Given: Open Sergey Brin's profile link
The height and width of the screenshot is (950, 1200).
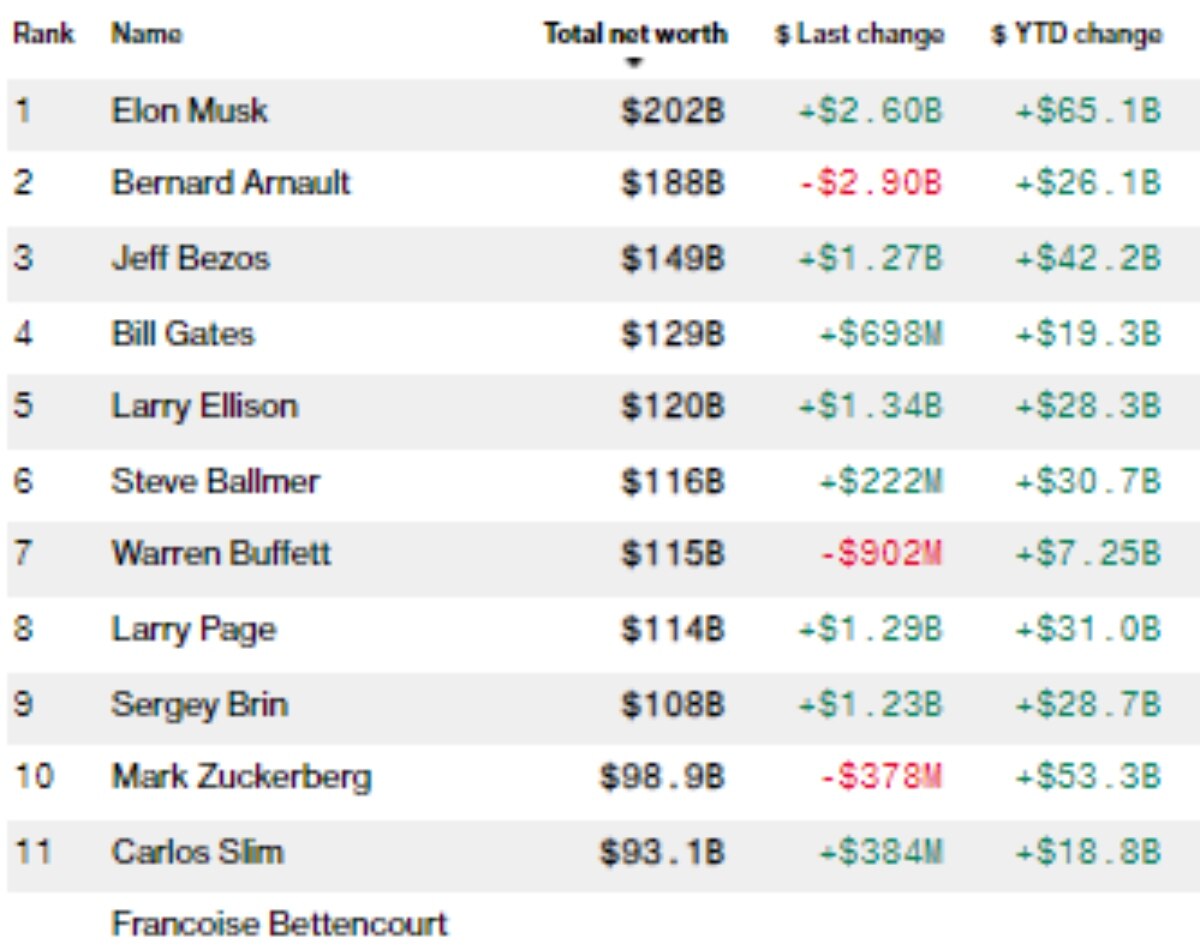Looking at the screenshot, I should point(199,704).
